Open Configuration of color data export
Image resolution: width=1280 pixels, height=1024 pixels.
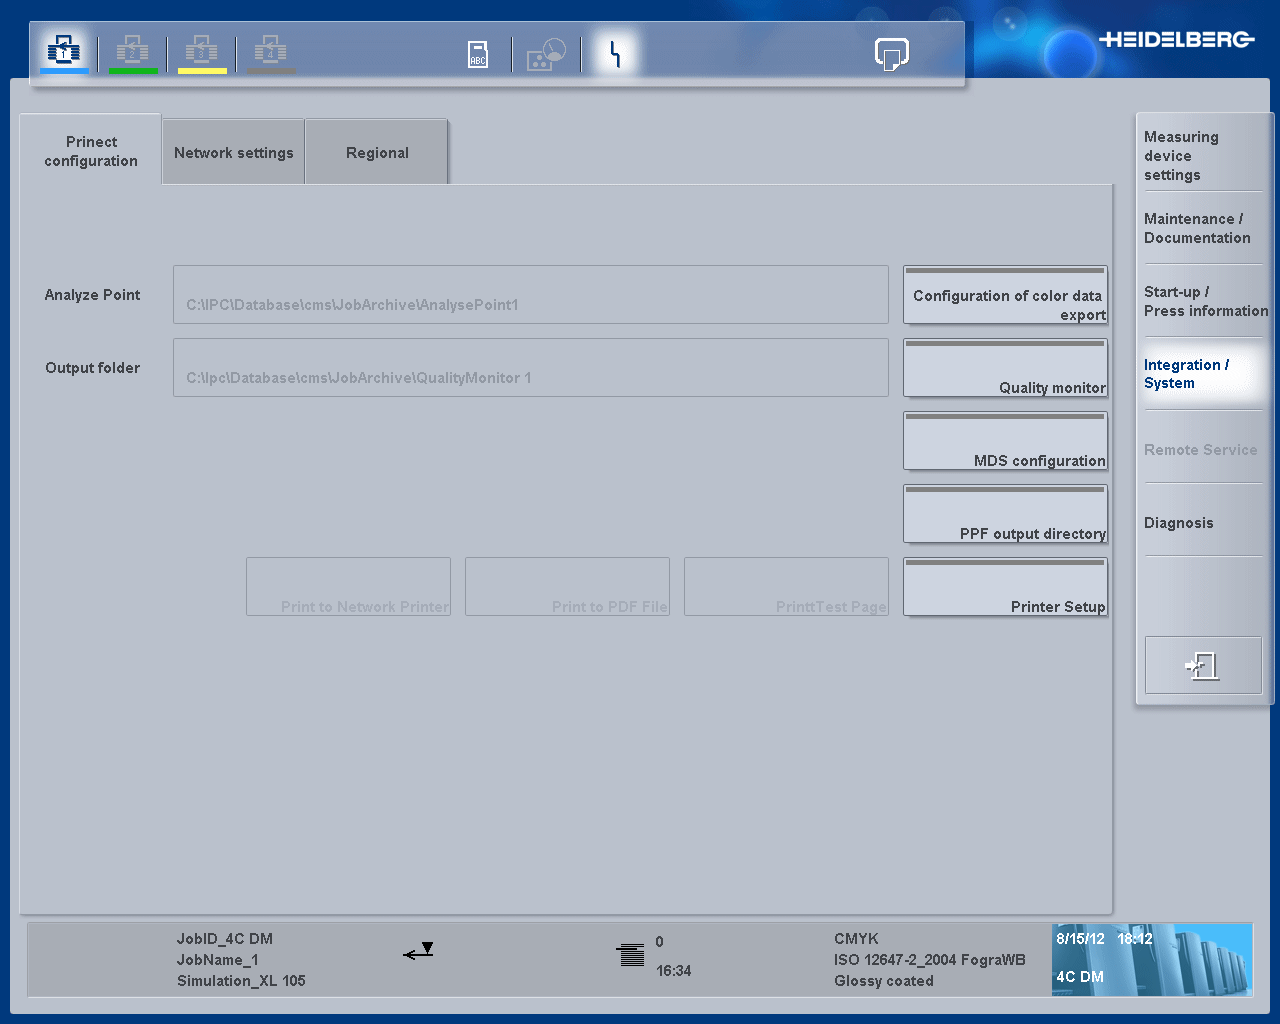pyautogui.click(x=1005, y=295)
